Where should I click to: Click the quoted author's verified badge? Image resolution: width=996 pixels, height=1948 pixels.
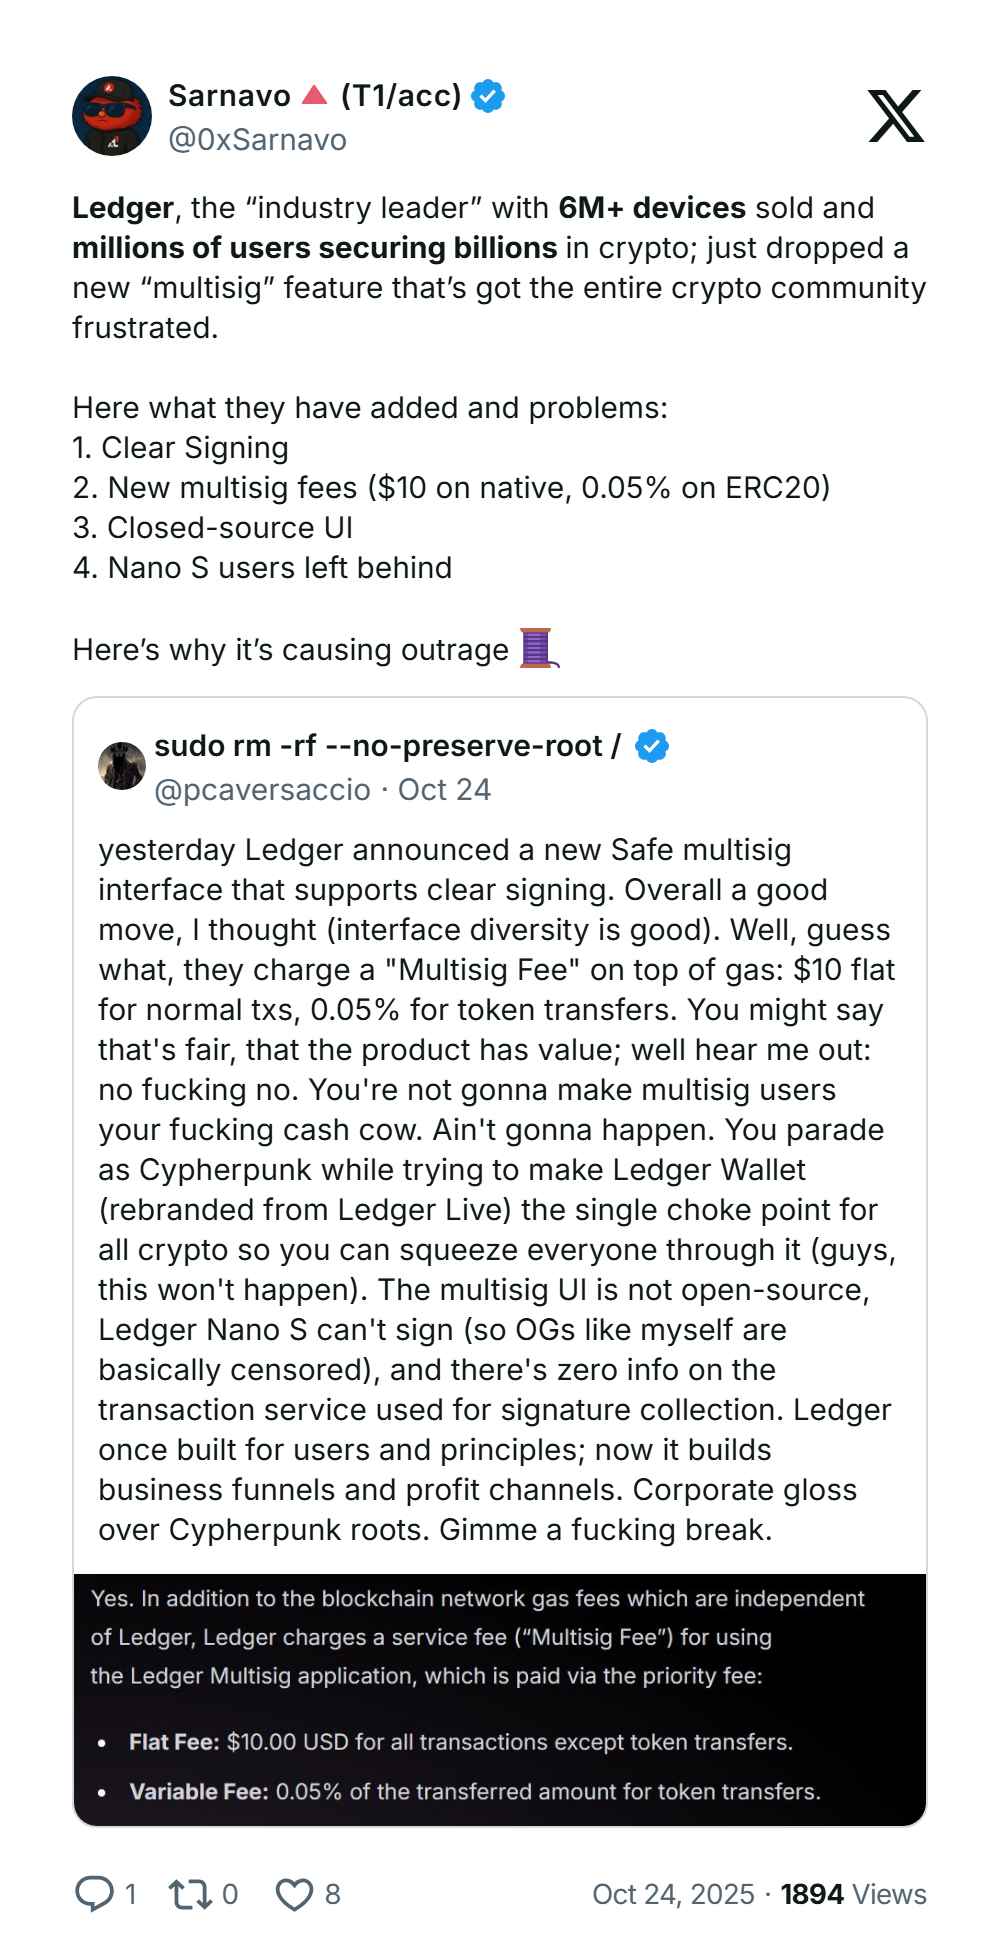pos(652,746)
